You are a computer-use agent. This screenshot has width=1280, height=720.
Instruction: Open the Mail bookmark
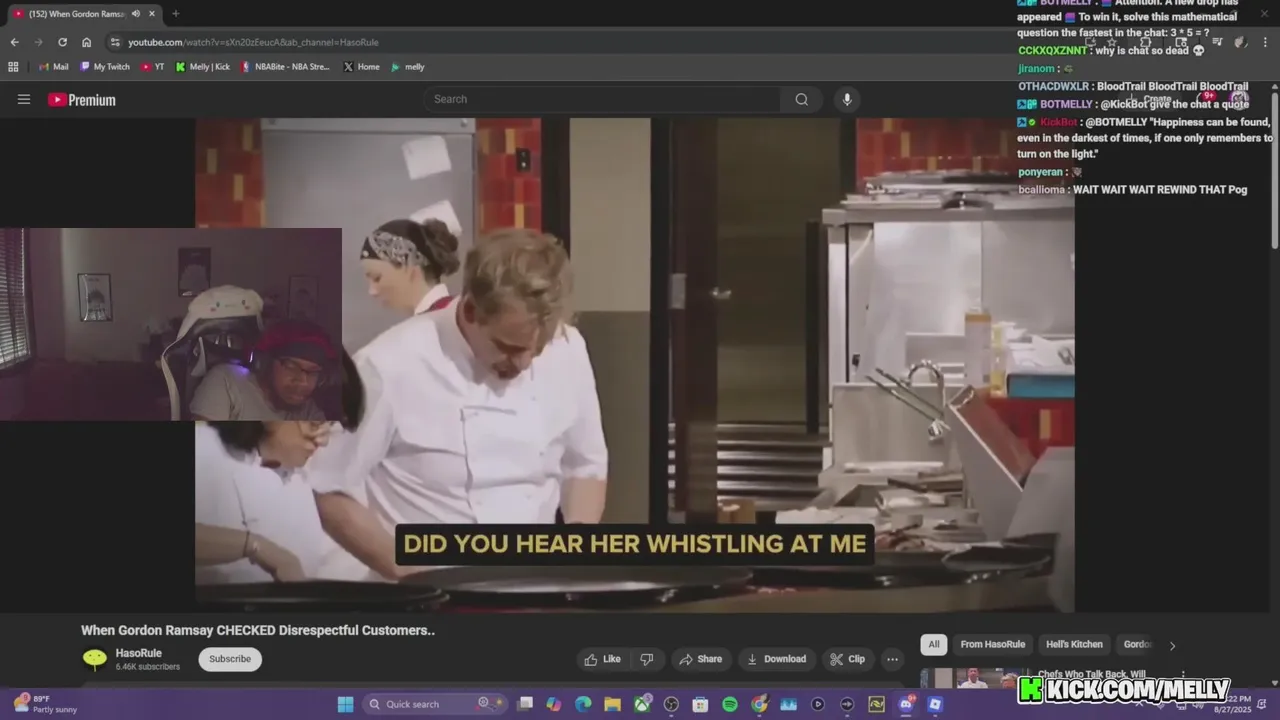pyautogui.click(x=54, y=67)
